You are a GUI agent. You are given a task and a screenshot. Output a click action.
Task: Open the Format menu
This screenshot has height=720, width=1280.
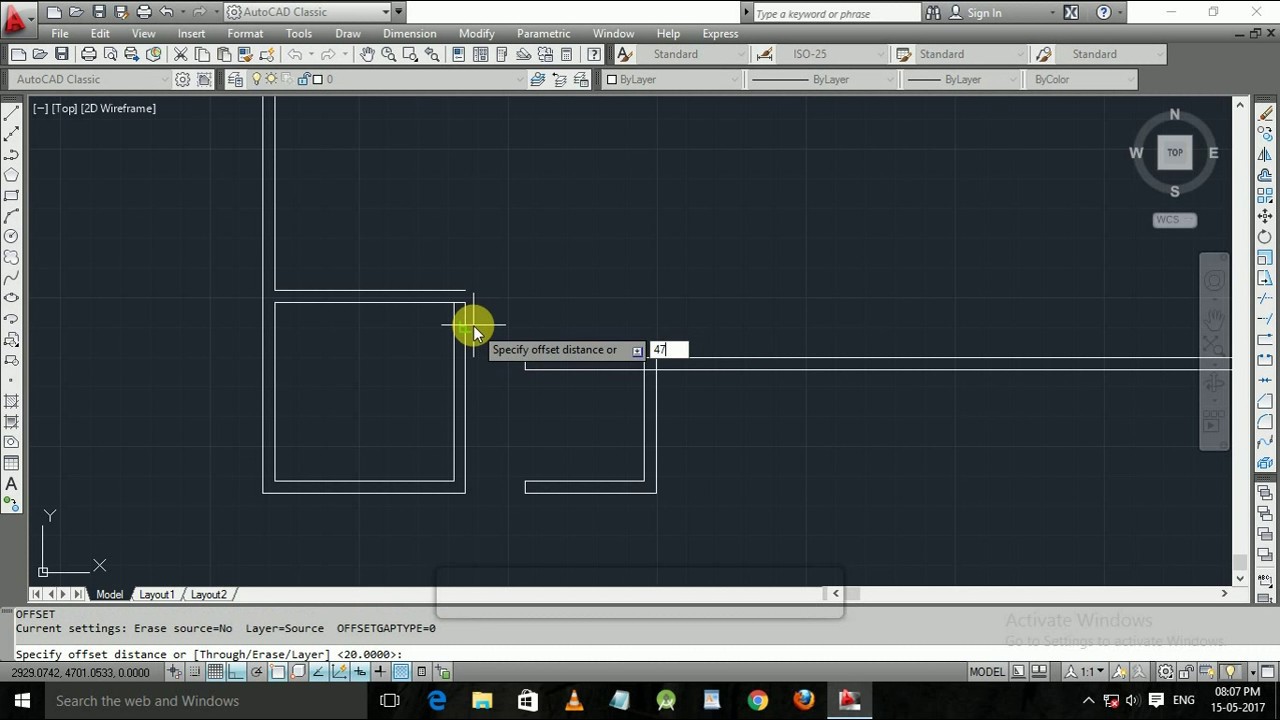tap(245, 33)
